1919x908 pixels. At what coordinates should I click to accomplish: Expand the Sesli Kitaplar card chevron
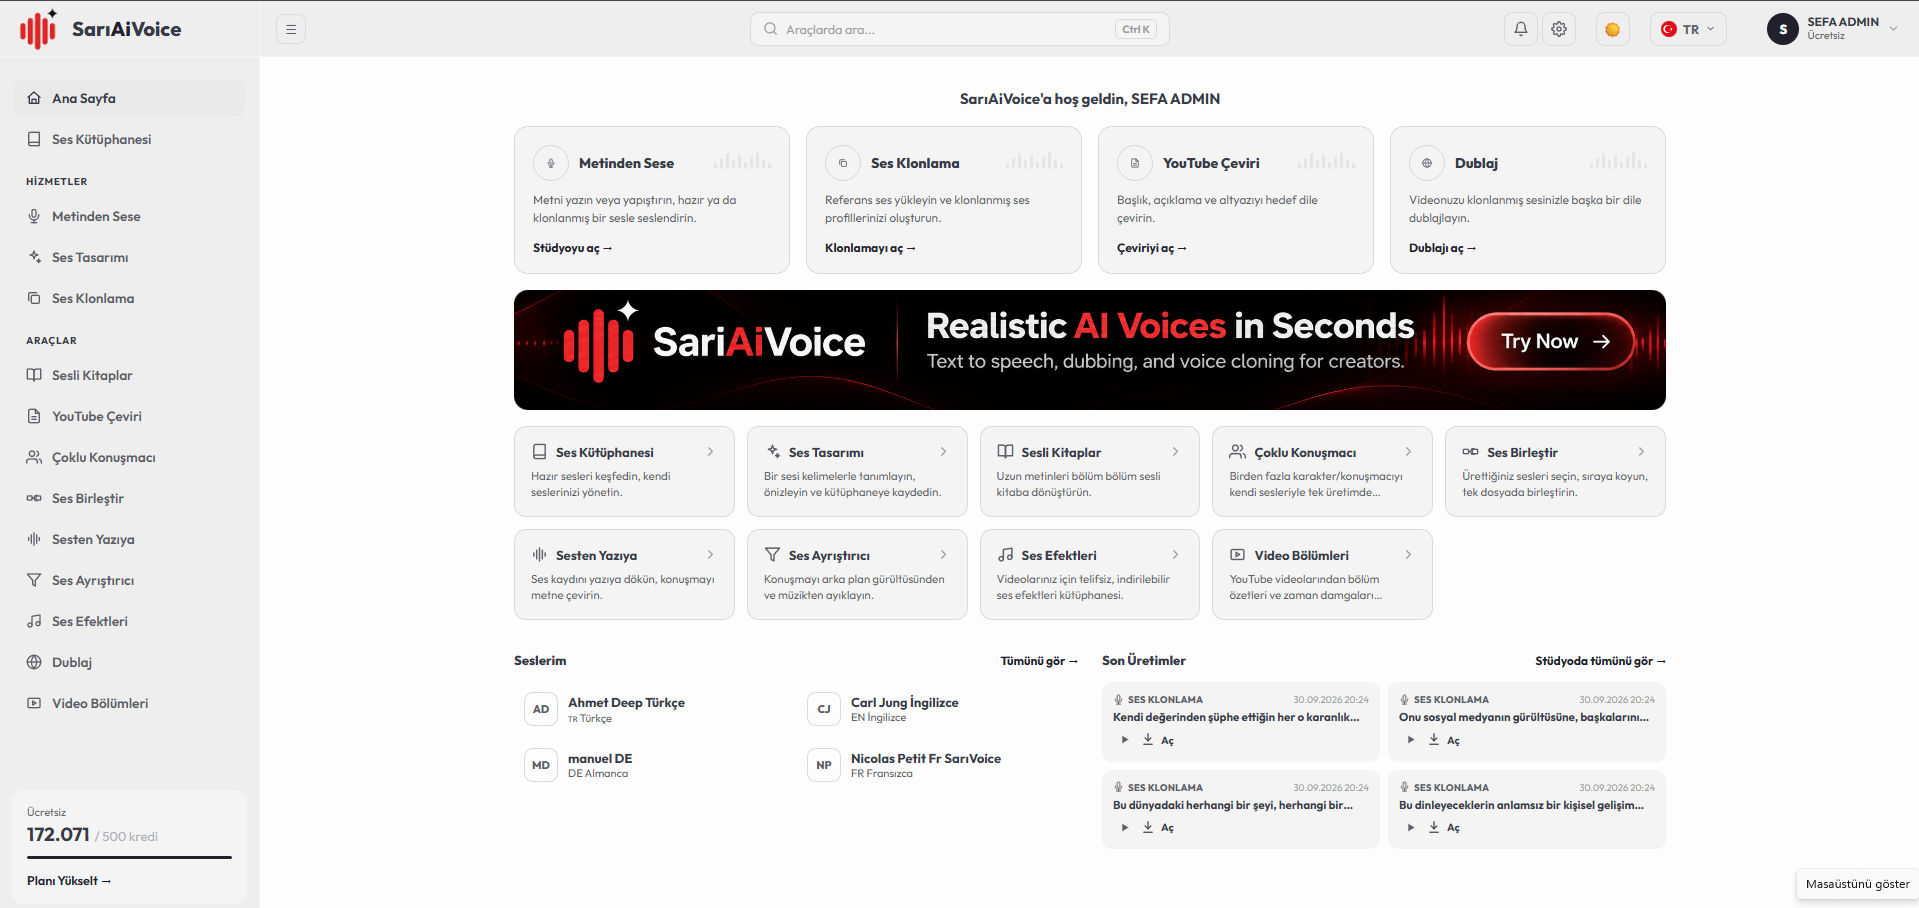tap(1175, 452)
